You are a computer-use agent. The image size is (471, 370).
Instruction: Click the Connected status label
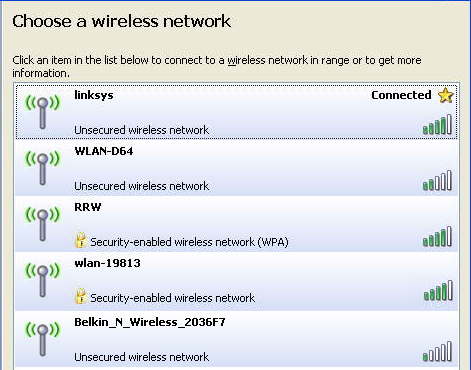point(401,95)
